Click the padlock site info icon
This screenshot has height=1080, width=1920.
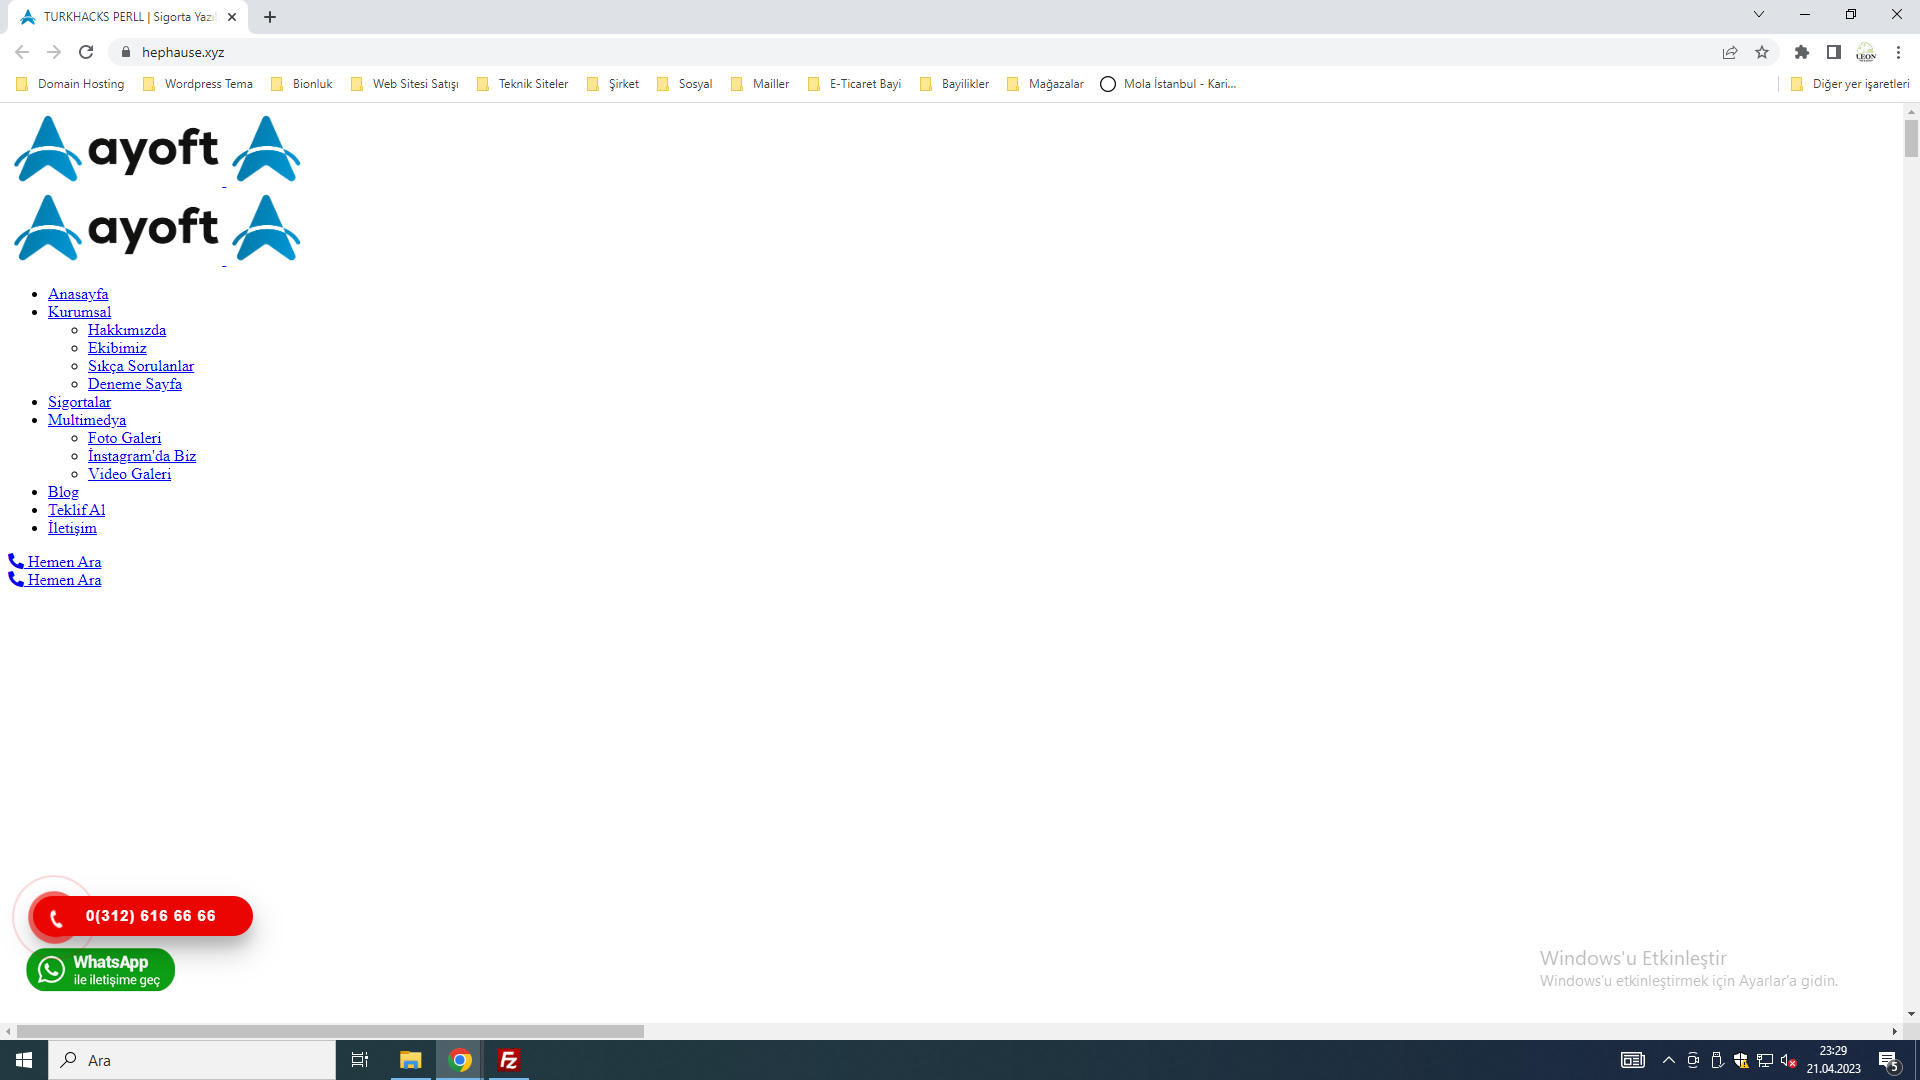click(126, 52)
